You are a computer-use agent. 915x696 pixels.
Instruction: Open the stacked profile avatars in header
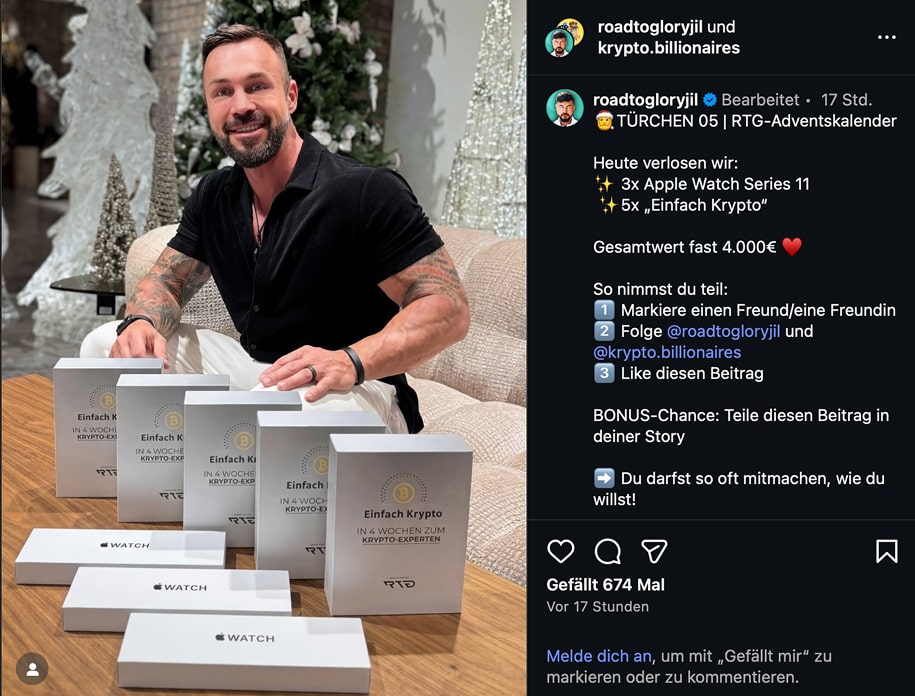(x=564, y=37)
